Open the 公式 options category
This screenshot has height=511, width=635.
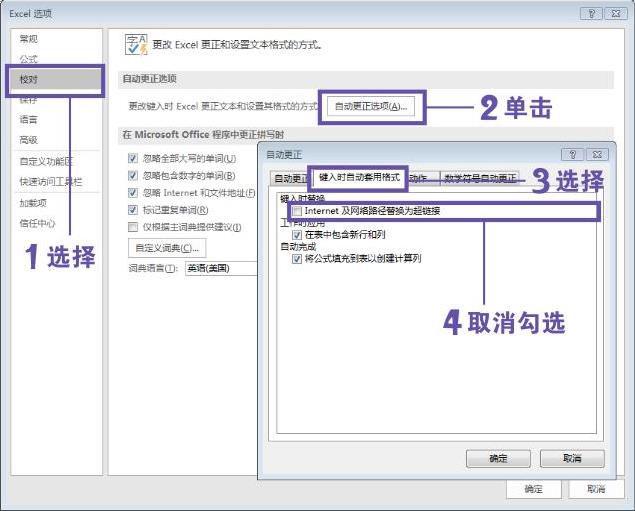tap(28, 59)
